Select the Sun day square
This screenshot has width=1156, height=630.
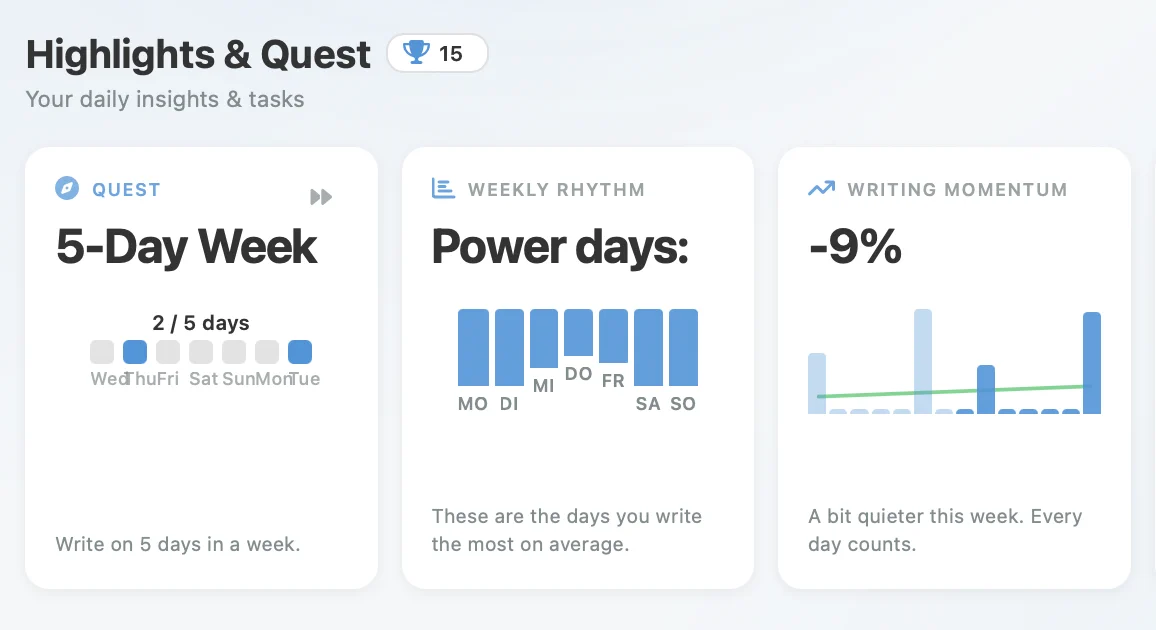[x=233, y=351]
